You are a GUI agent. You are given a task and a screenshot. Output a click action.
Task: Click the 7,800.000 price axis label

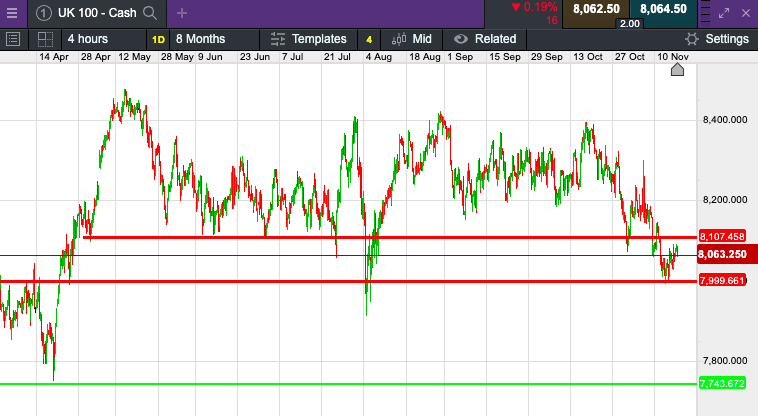pos(725,361)
